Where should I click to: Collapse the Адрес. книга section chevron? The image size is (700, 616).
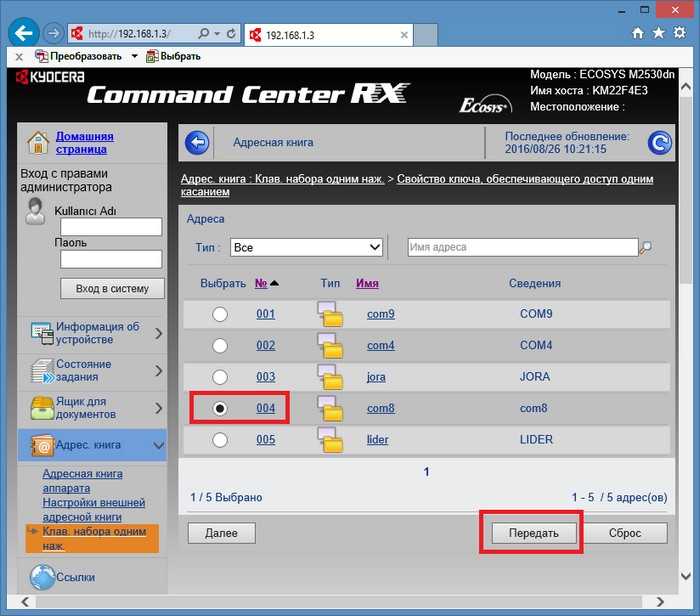(158, 445)
